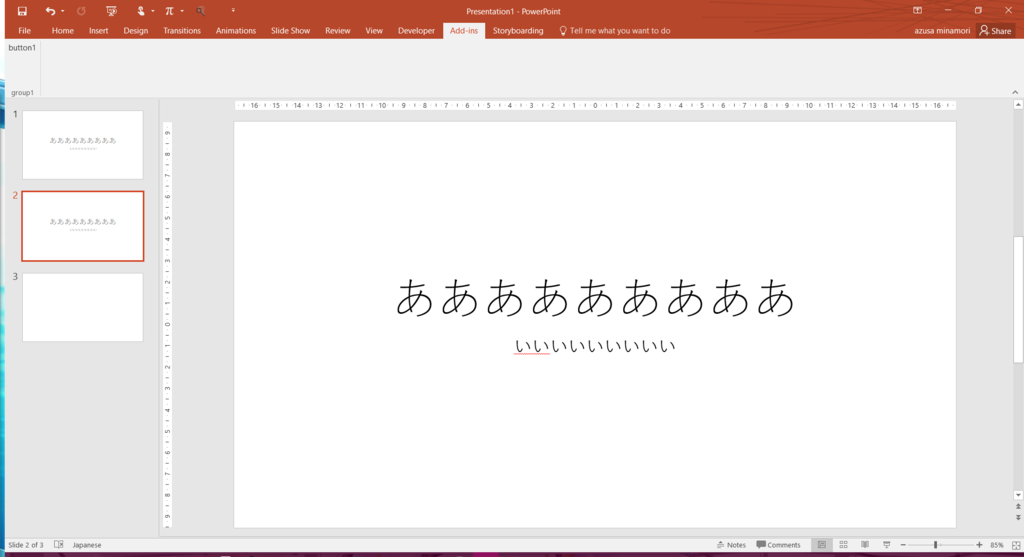The width and height of the screenshot is (1024, 557).
Task: Click the Next Slide double-arrow button
Action: pyautogui.click(x=1018, y=518)
